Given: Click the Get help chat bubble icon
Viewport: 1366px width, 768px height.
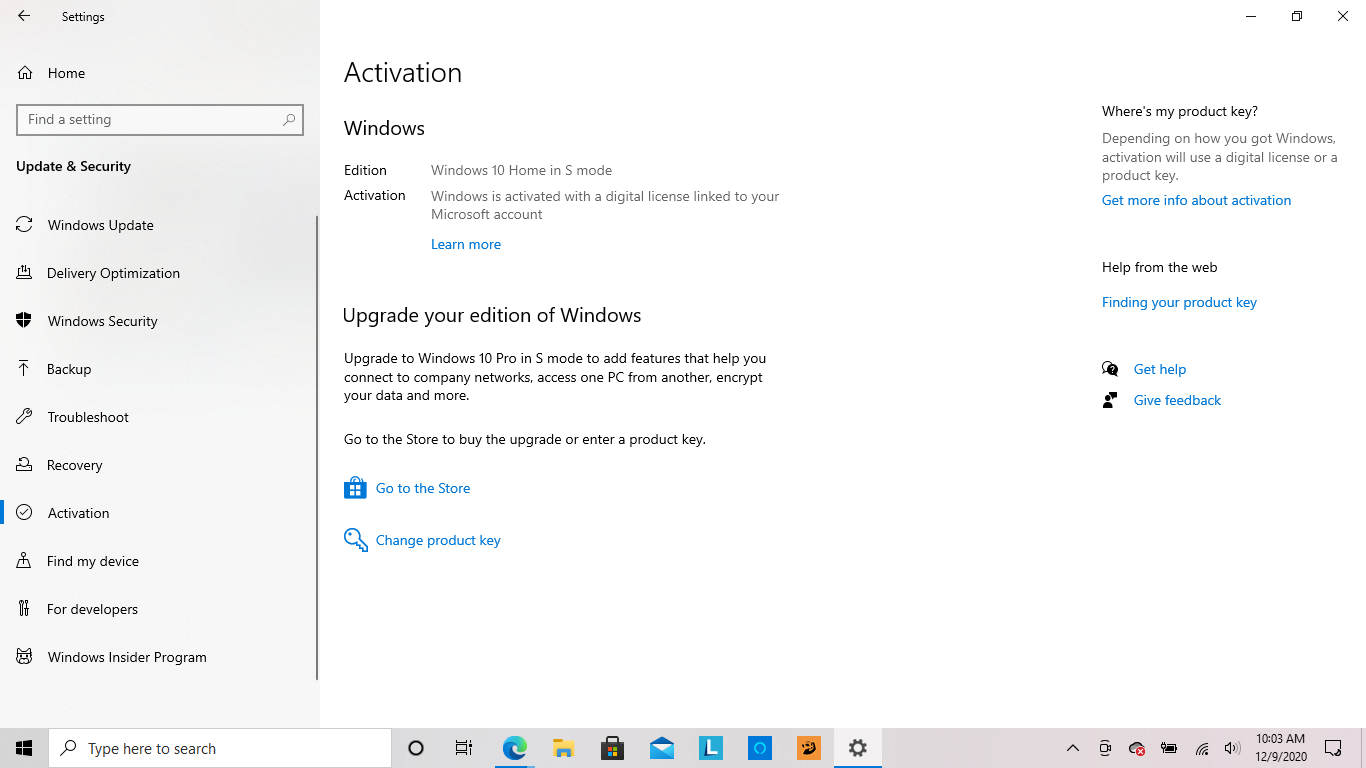Looking at the screenshot, I should [1110, 369].
